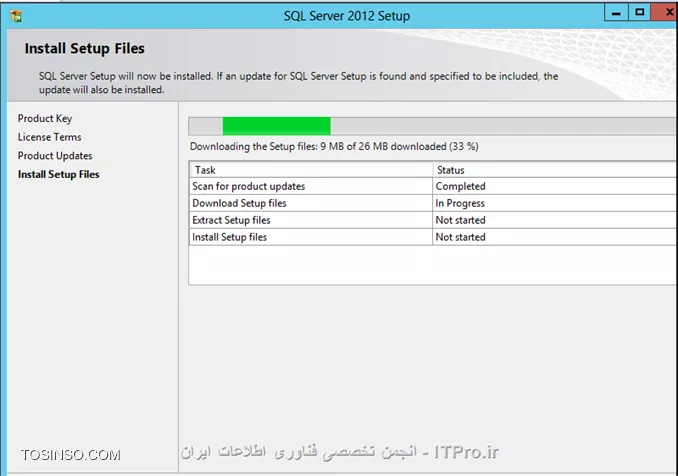Select the 'Scan for product updates' row
This screenshot has height=476, width=678.
click(433, 186)
